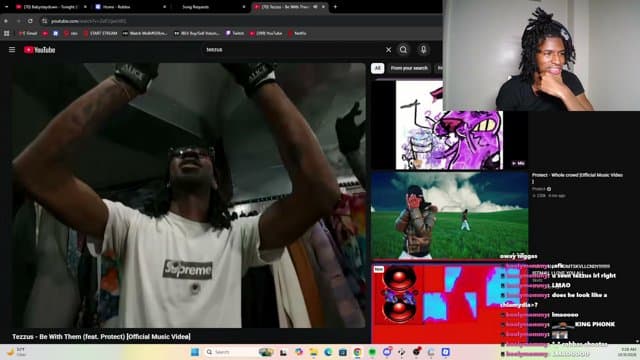640x360 pixels.
Task: Open the Twitch bookmark
Action: [x=235, y=33]
